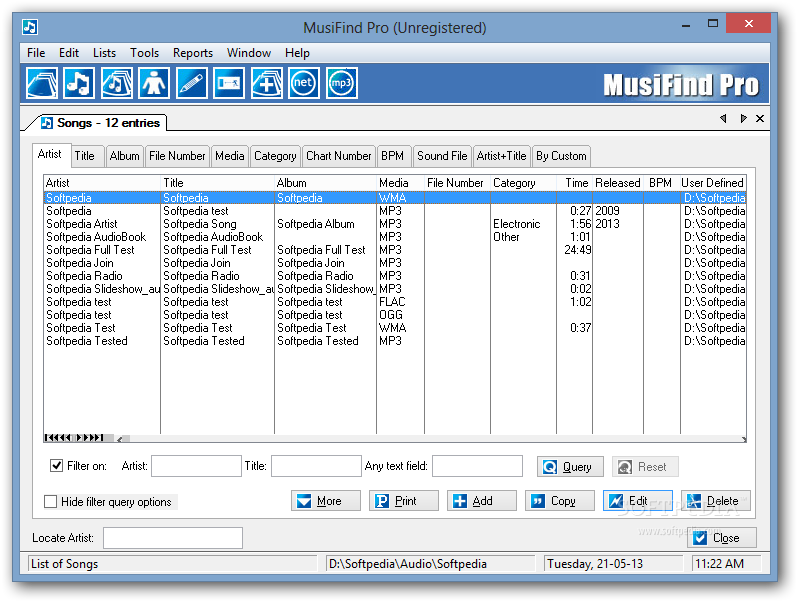Click the Query button
This screenshot has width=798, height=602.
point(570,467)
